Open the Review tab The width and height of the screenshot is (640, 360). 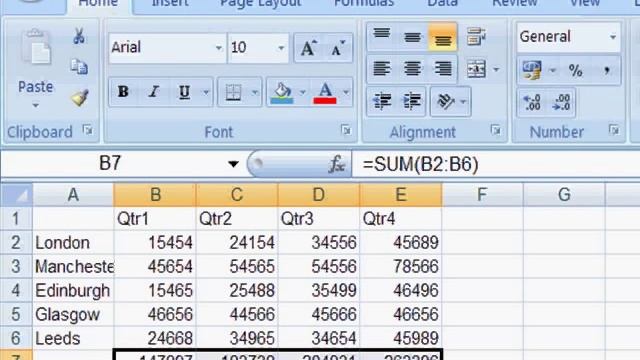click(x=514, y=4)
